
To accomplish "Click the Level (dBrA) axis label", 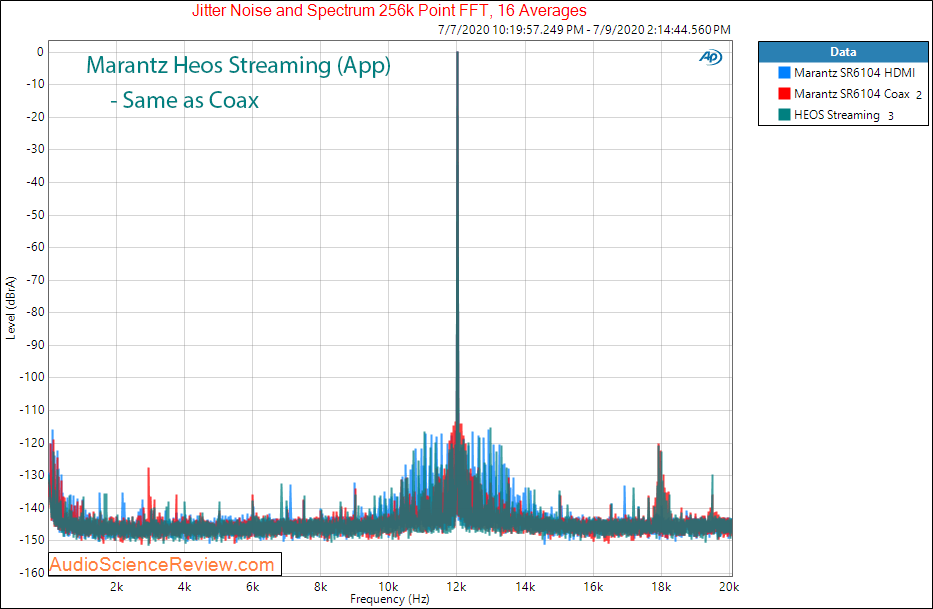I will (x=10, y=308).
